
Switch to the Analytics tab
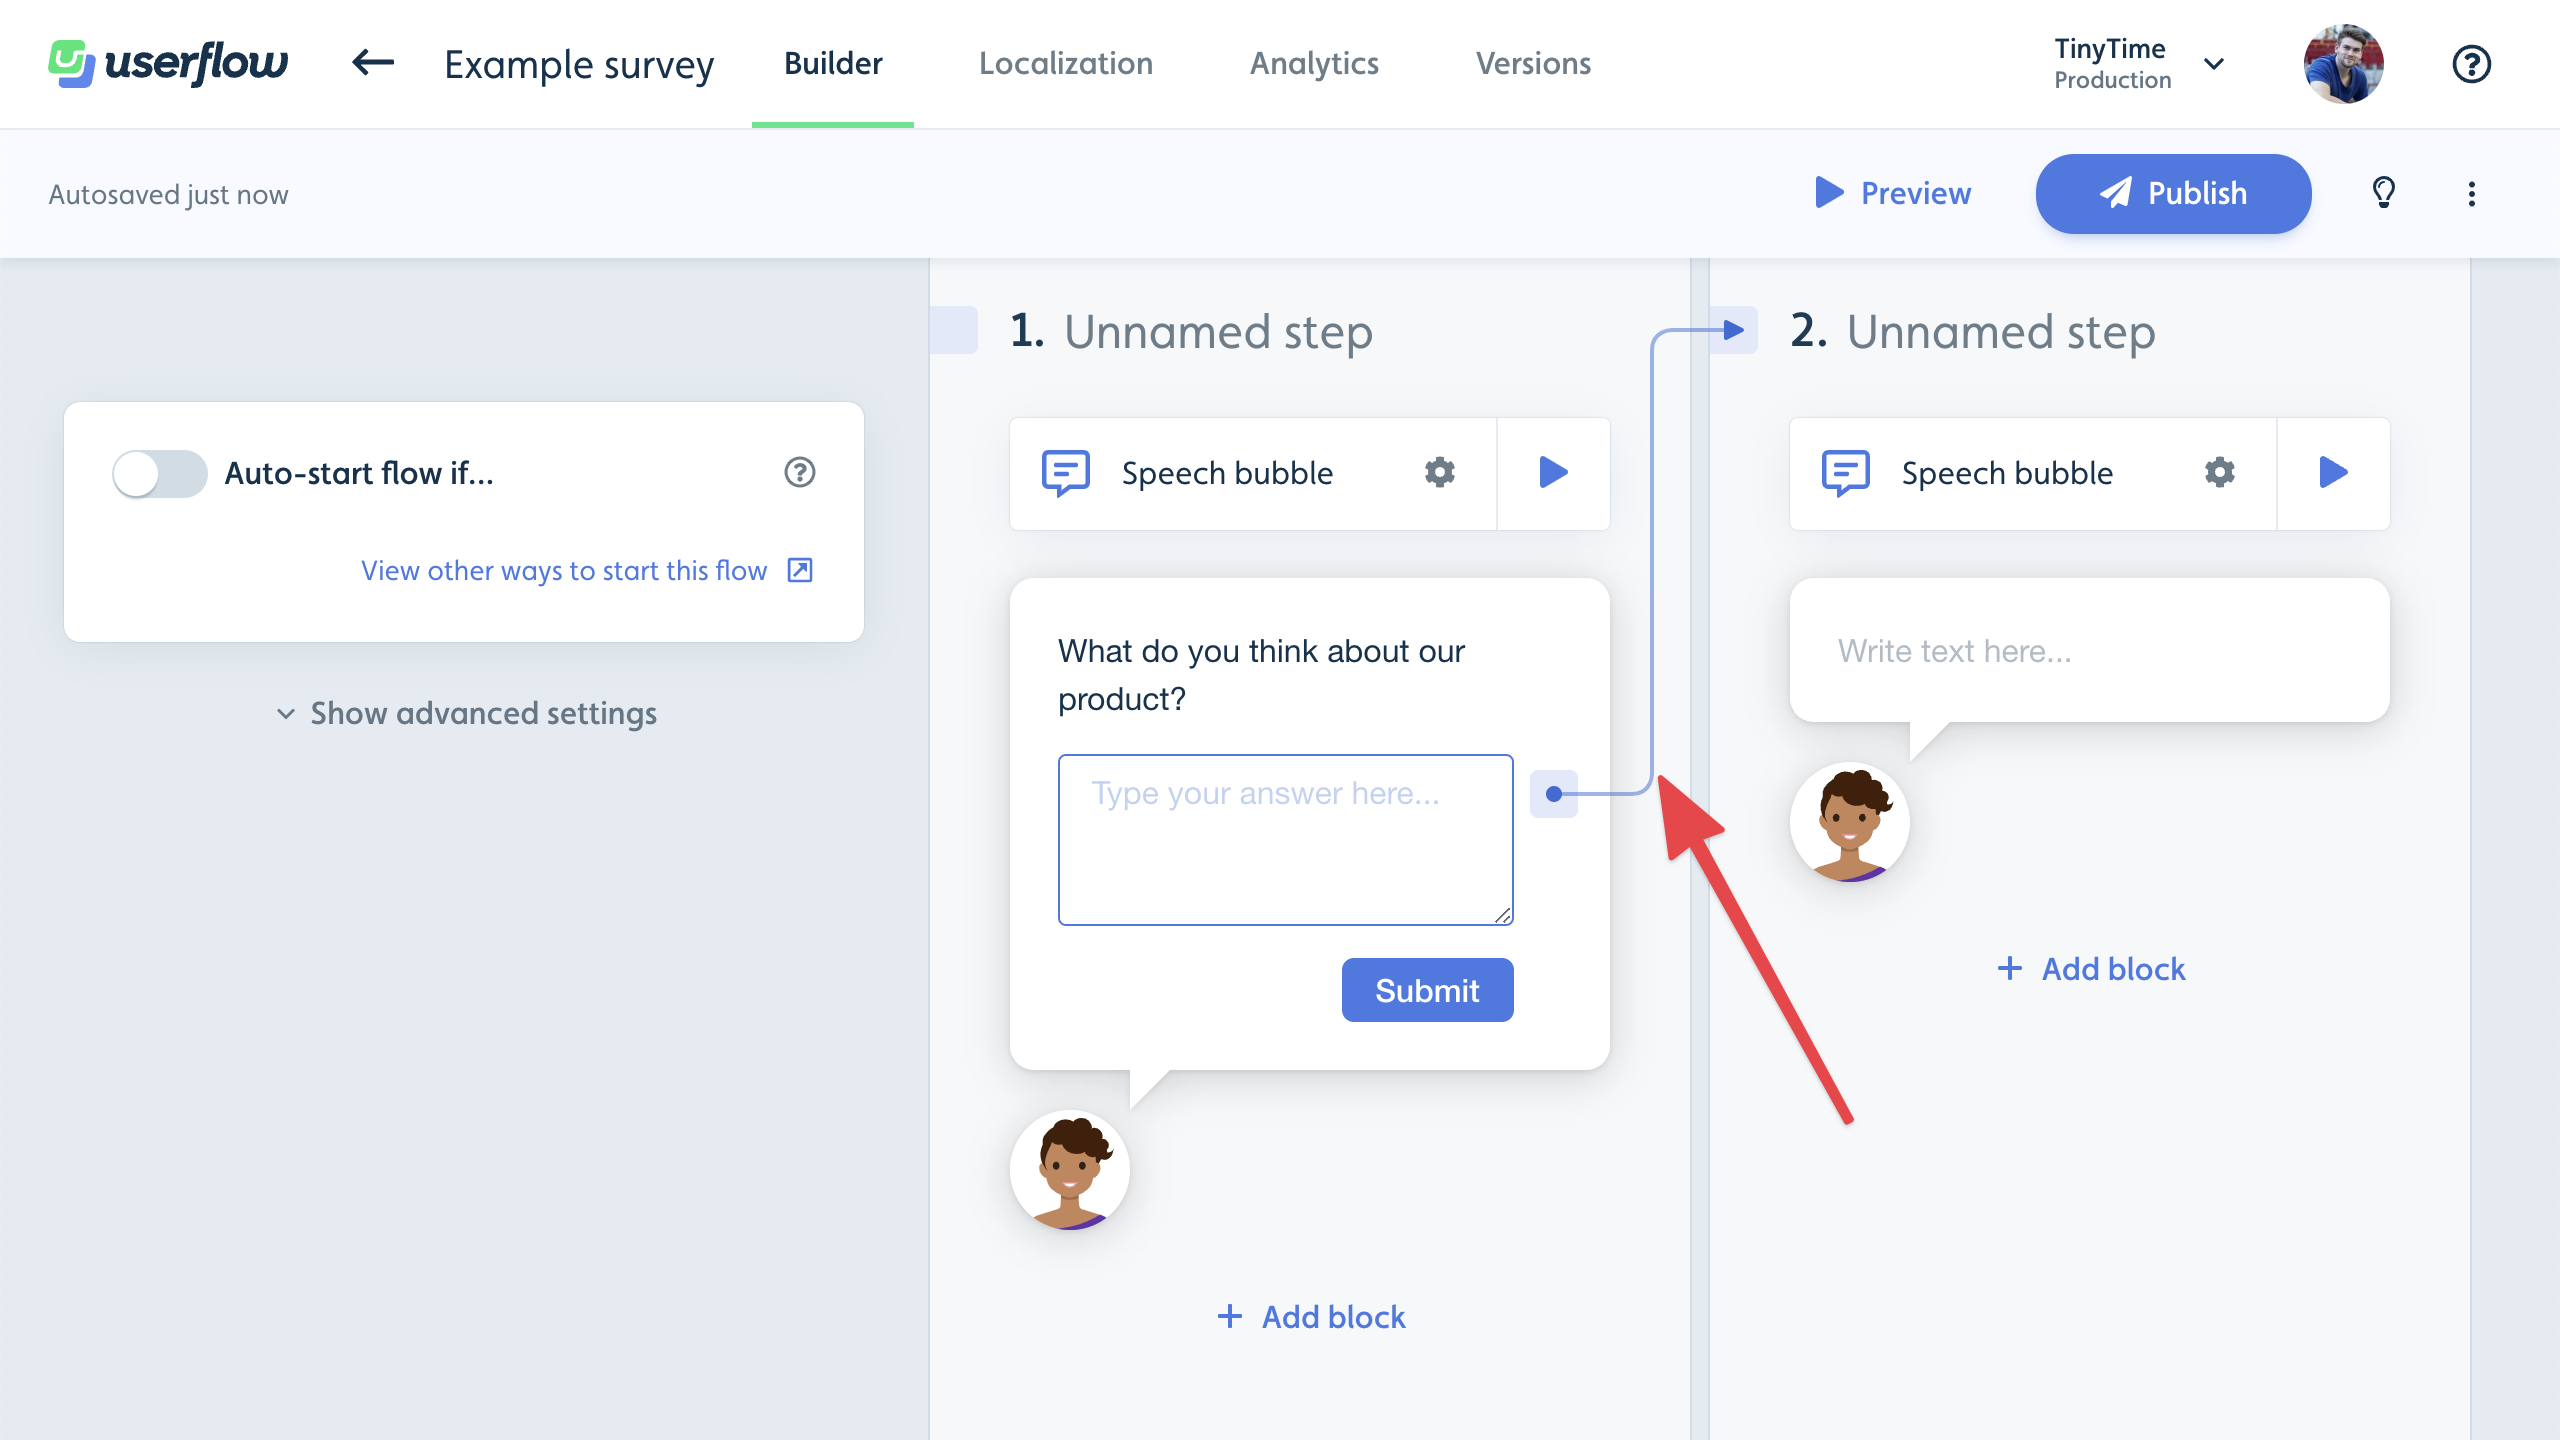(x=1315, y=63)
